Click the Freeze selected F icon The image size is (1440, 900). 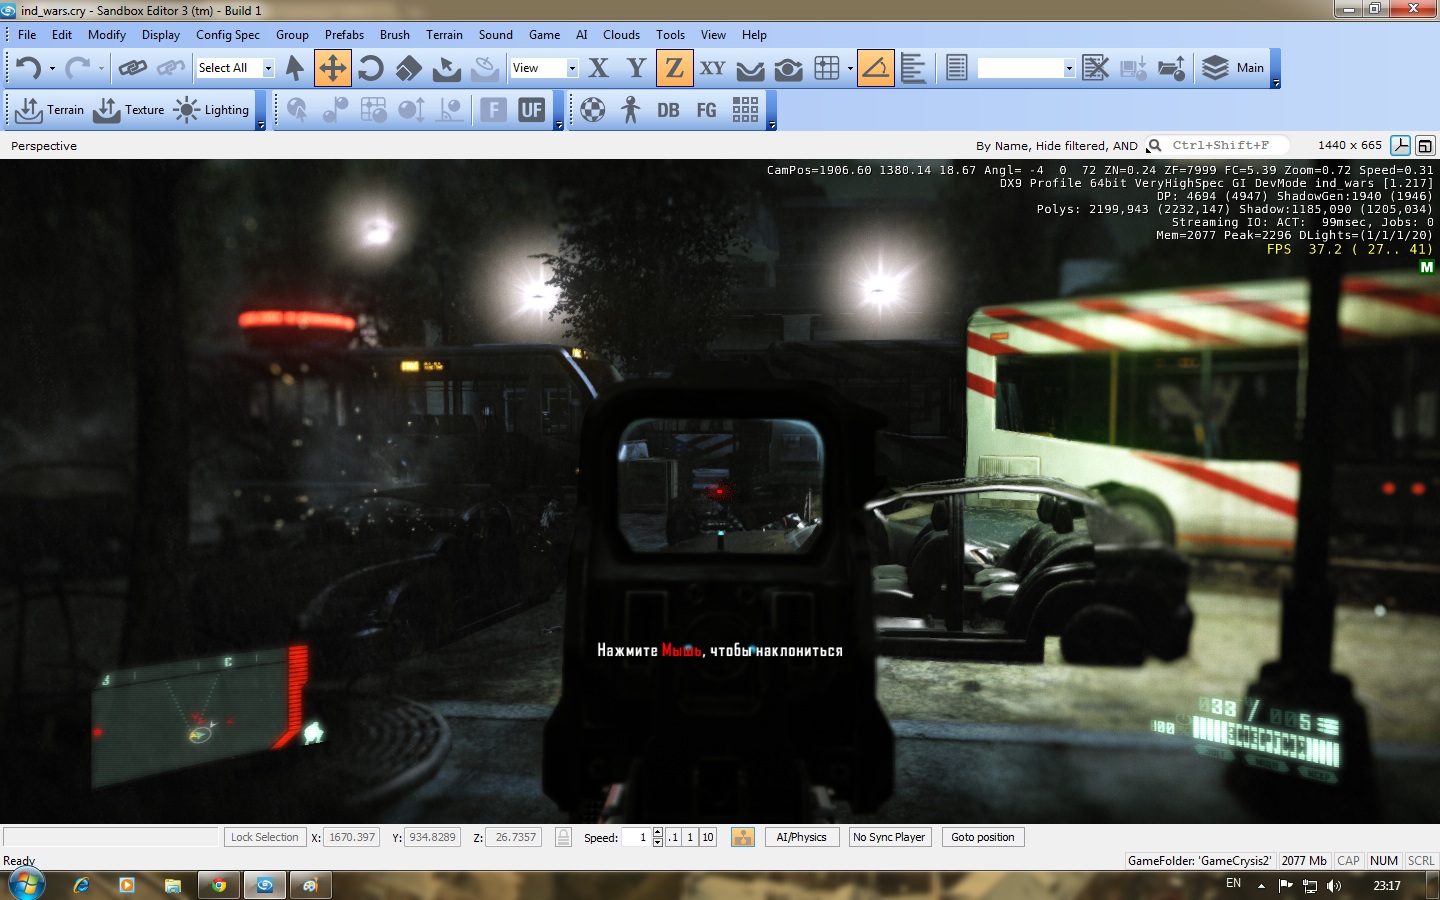pos(493,110)
